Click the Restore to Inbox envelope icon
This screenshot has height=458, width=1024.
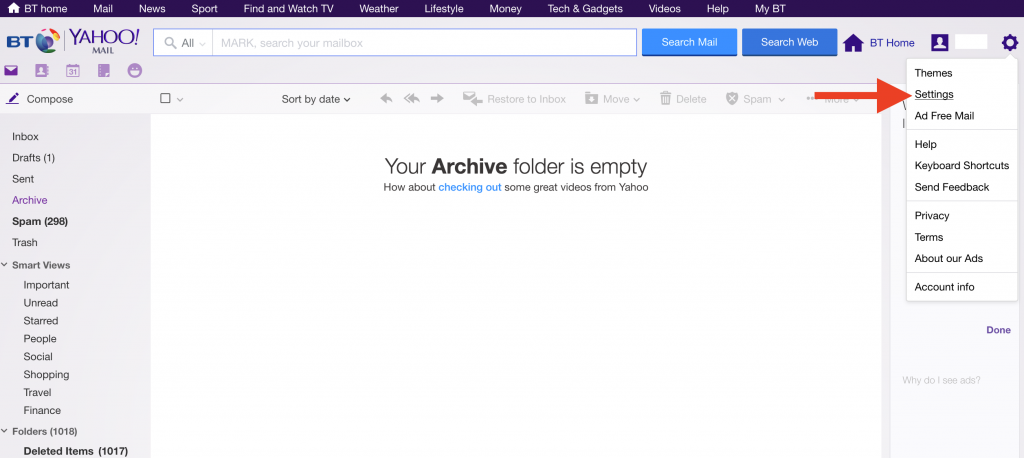tap(472, 99)
